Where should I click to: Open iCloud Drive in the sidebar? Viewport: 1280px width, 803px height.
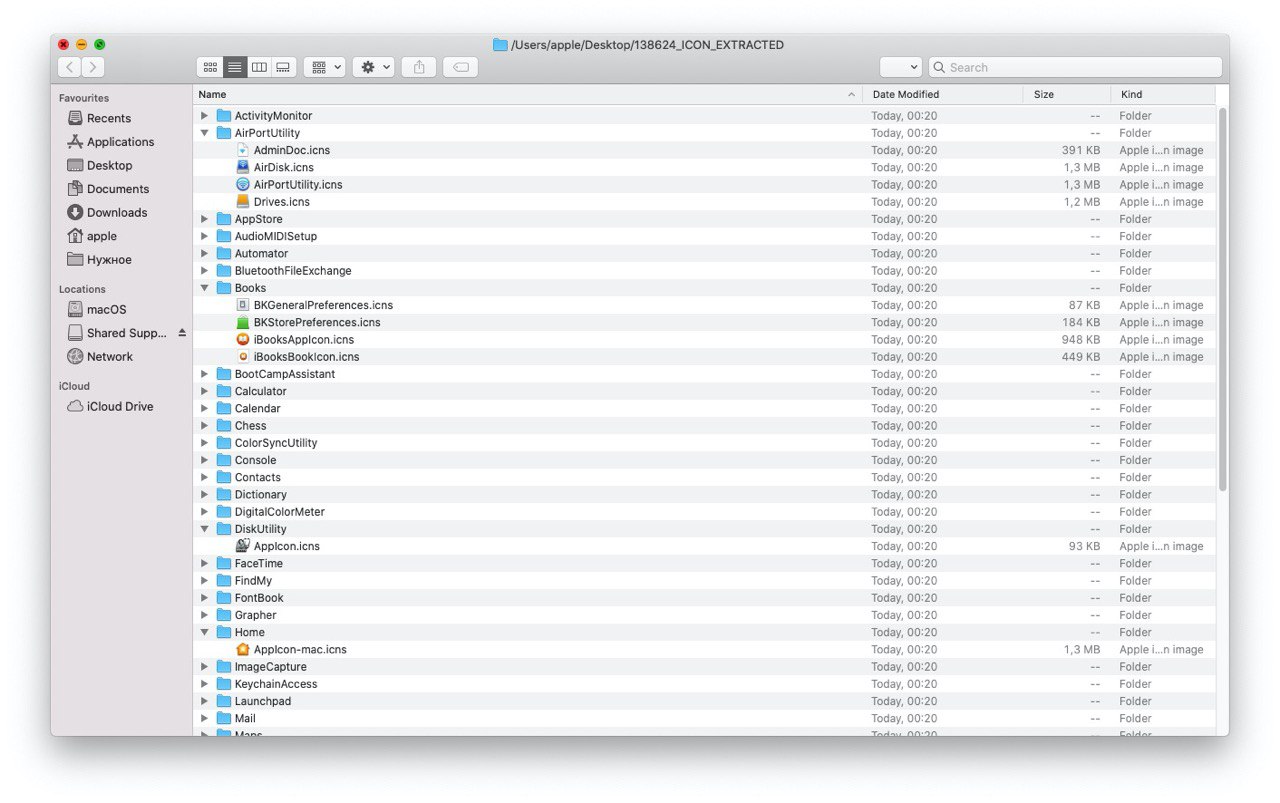pyautogui.click(x=110, y=406)
